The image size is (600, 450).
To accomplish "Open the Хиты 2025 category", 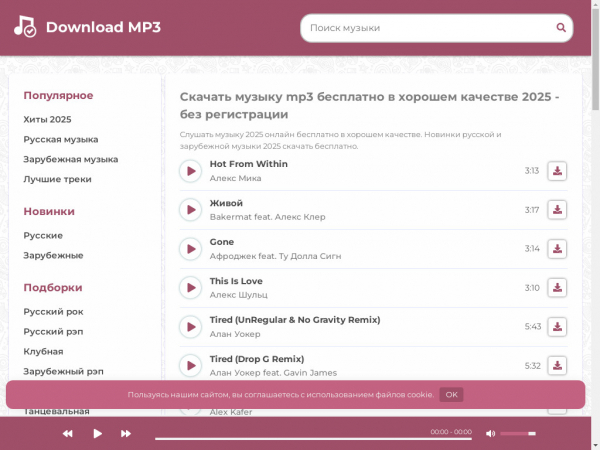I will tap(47, 119).
